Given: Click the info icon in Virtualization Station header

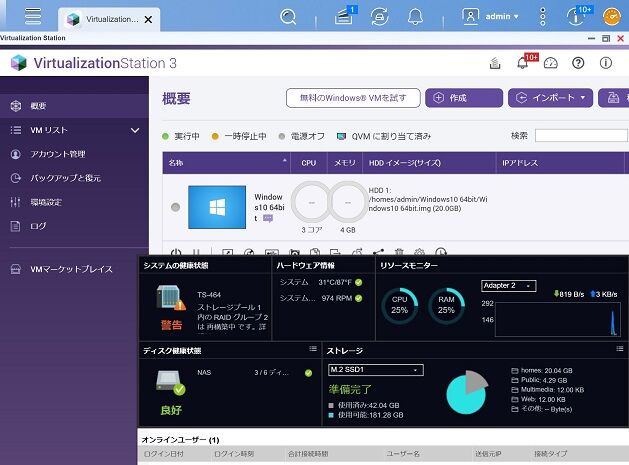Looking at the screenshot, I should click(x=606, y=63).
